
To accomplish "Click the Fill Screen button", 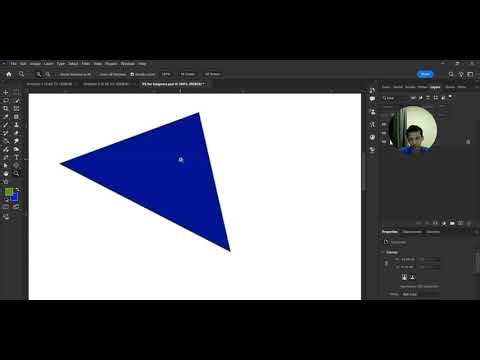I will click(x=213, y=74).
